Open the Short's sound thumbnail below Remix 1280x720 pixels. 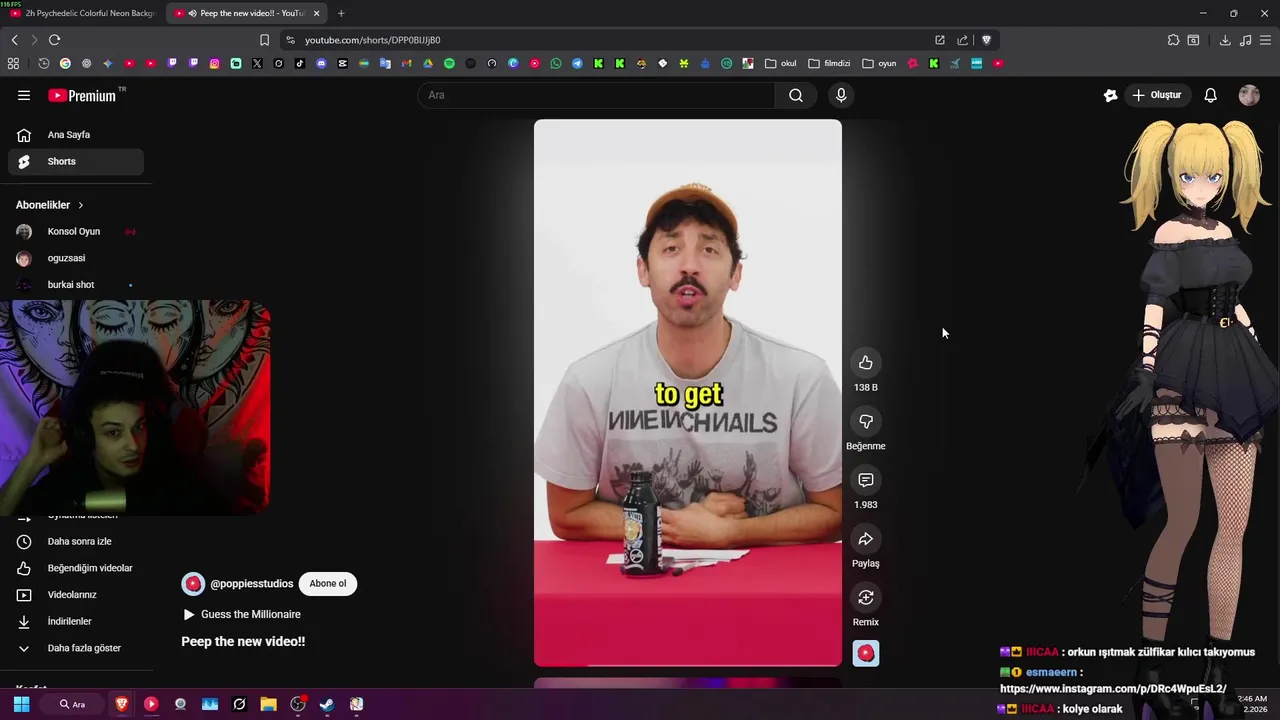866,653
